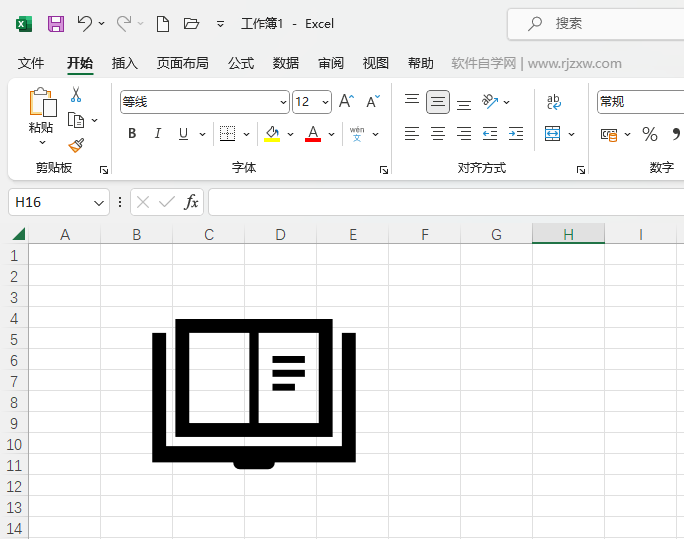684x539 pixels.
Task: Switch to the 数据 tab
Action: coord(286,63)
